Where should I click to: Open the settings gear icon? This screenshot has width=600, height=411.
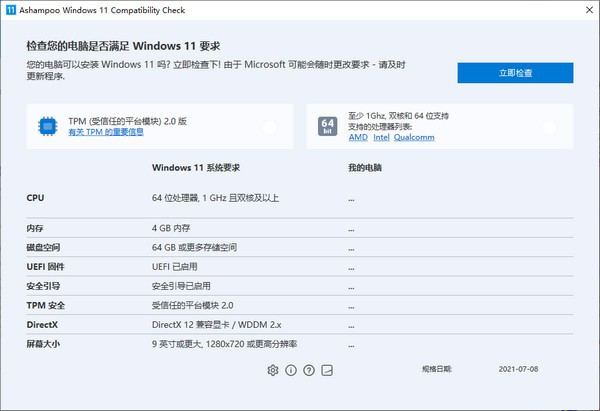pos(273,370)
